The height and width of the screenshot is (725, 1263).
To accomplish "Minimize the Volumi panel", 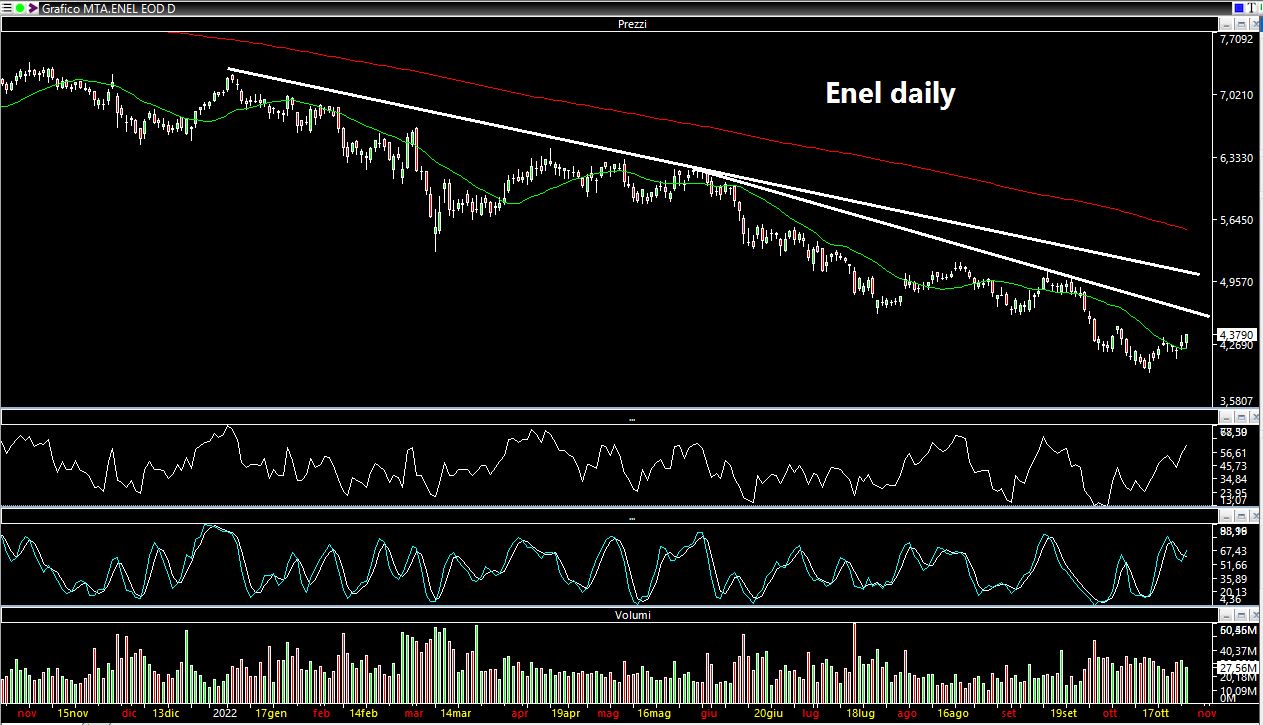I will pyautogui.click(x=1226, y=614).
